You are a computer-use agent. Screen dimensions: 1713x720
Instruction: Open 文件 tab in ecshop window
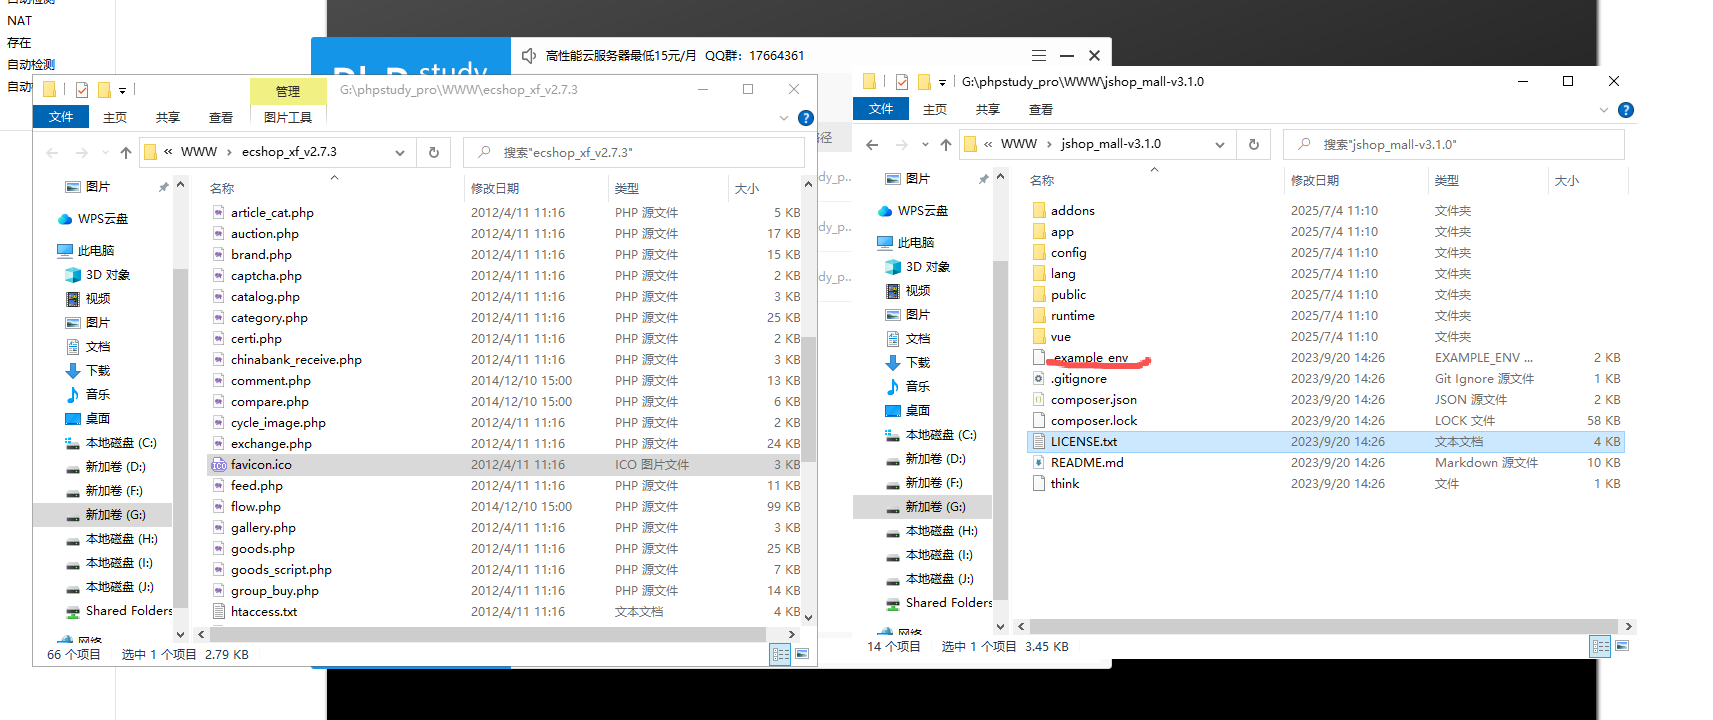61,117
